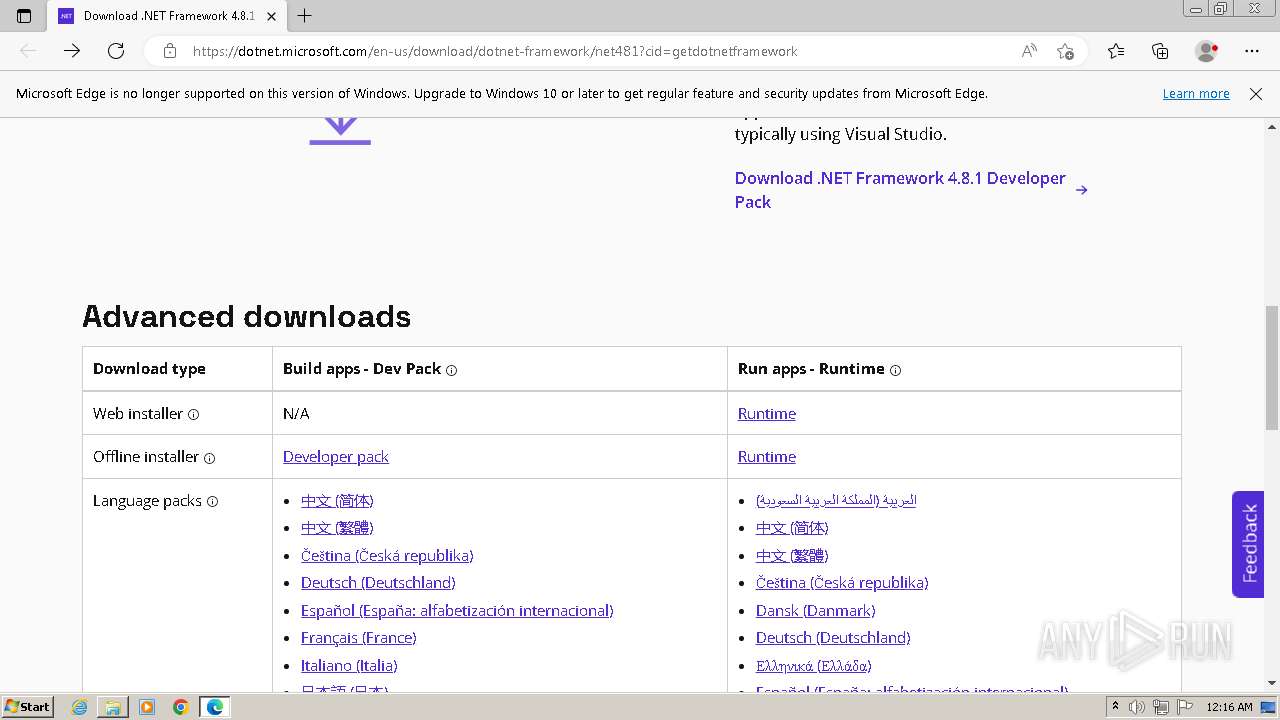Image resolution: width=1280 pixels, height=720 pixels.
Task: Add this page to favorites
Action: 1065,51
